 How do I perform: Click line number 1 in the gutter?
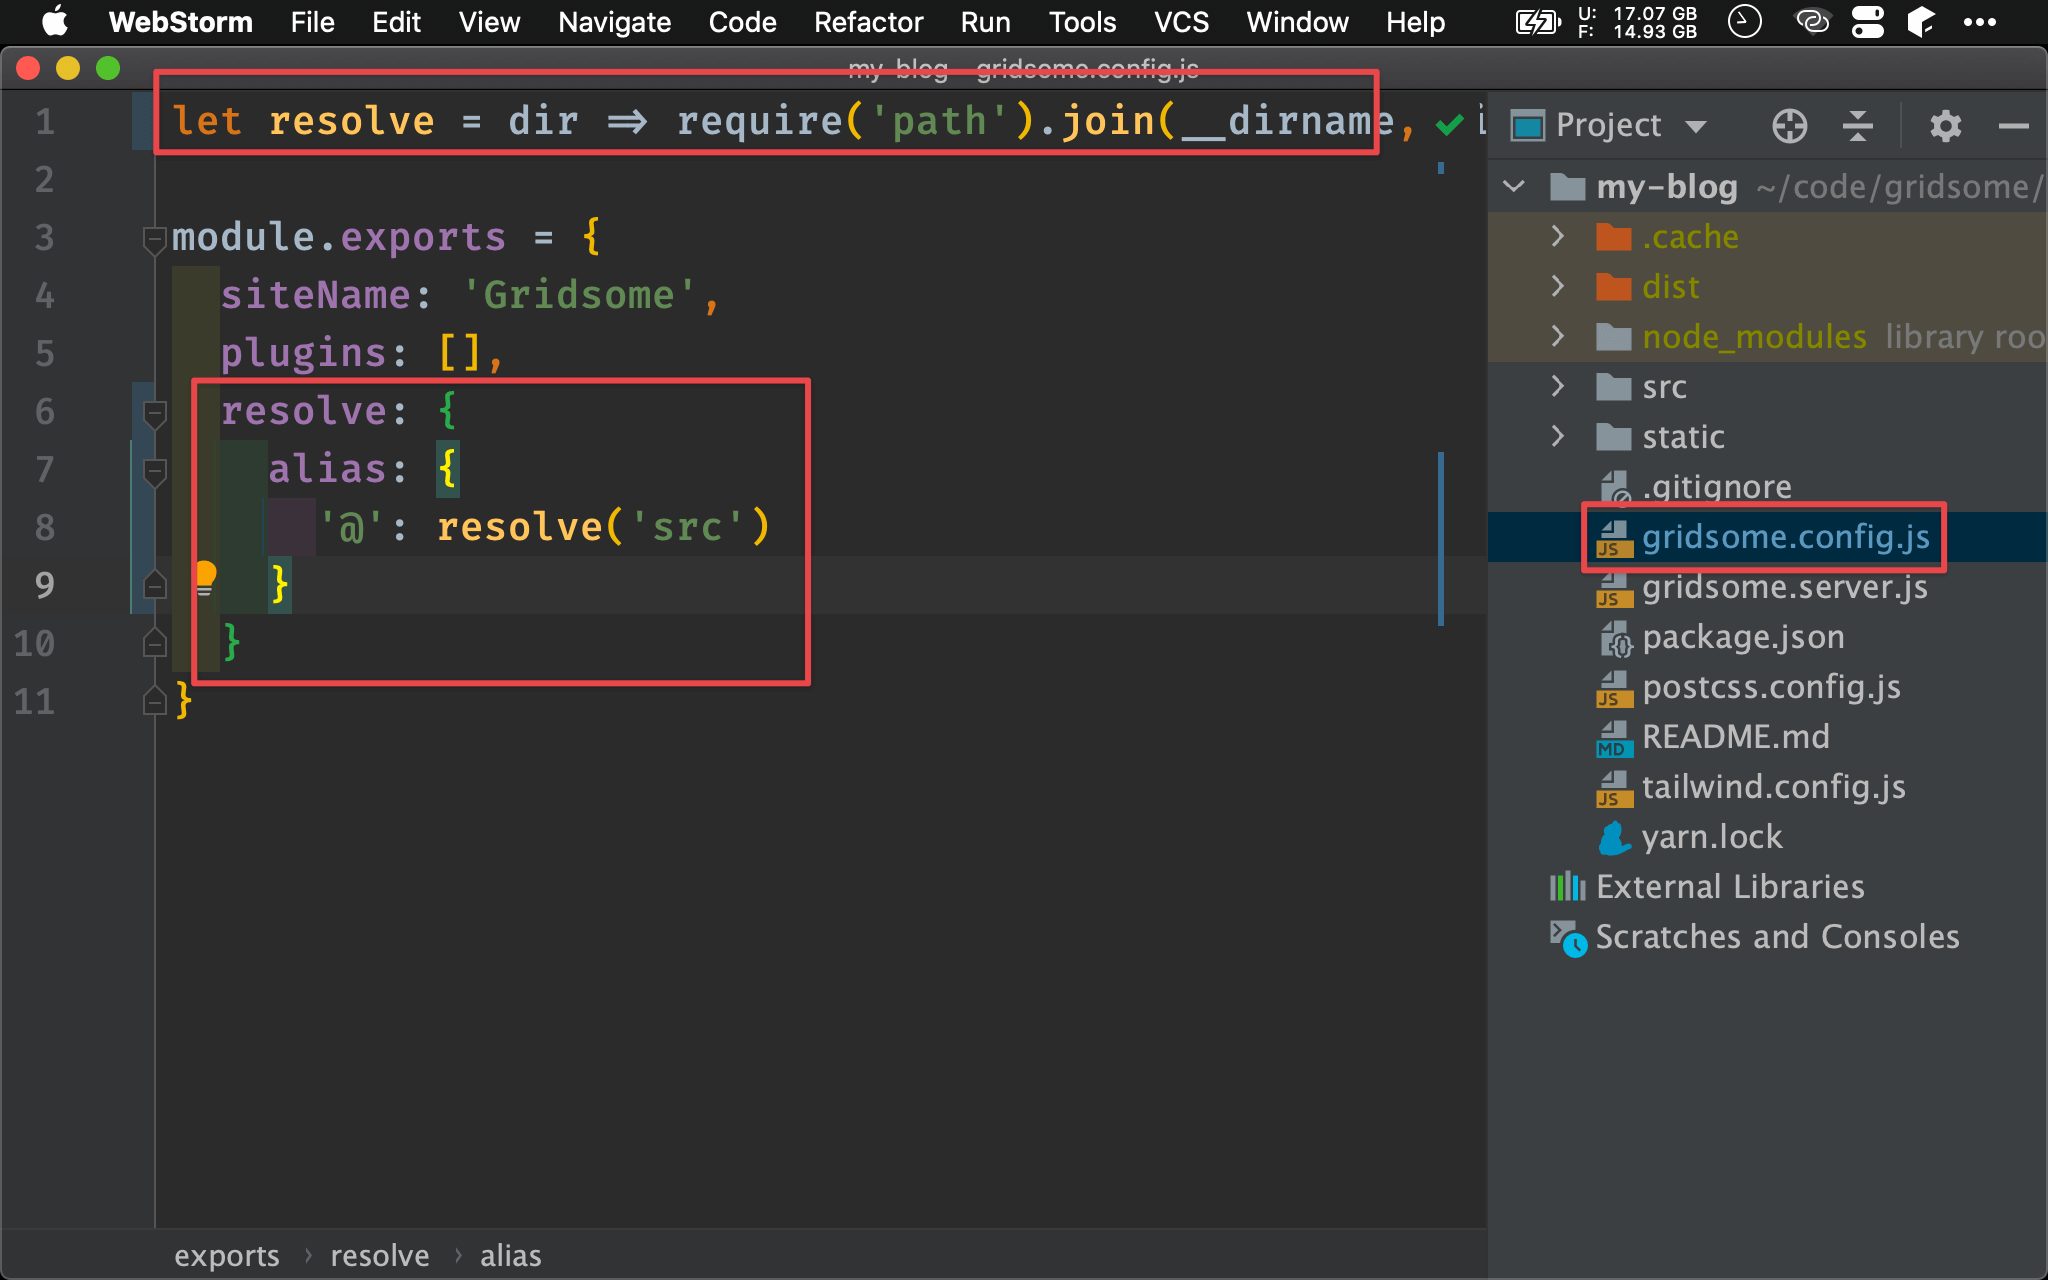click(45, 121)
